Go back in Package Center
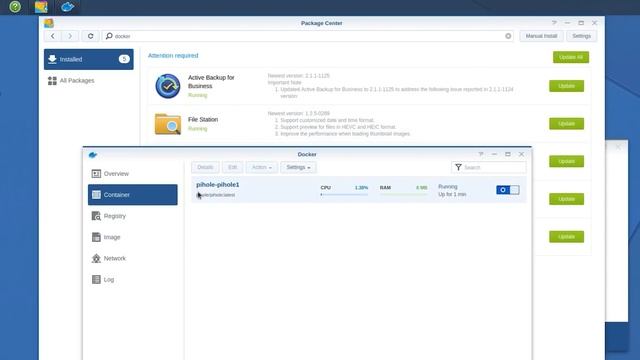Image resolution: width=640 pixels, height=360 pixels. 53,36
